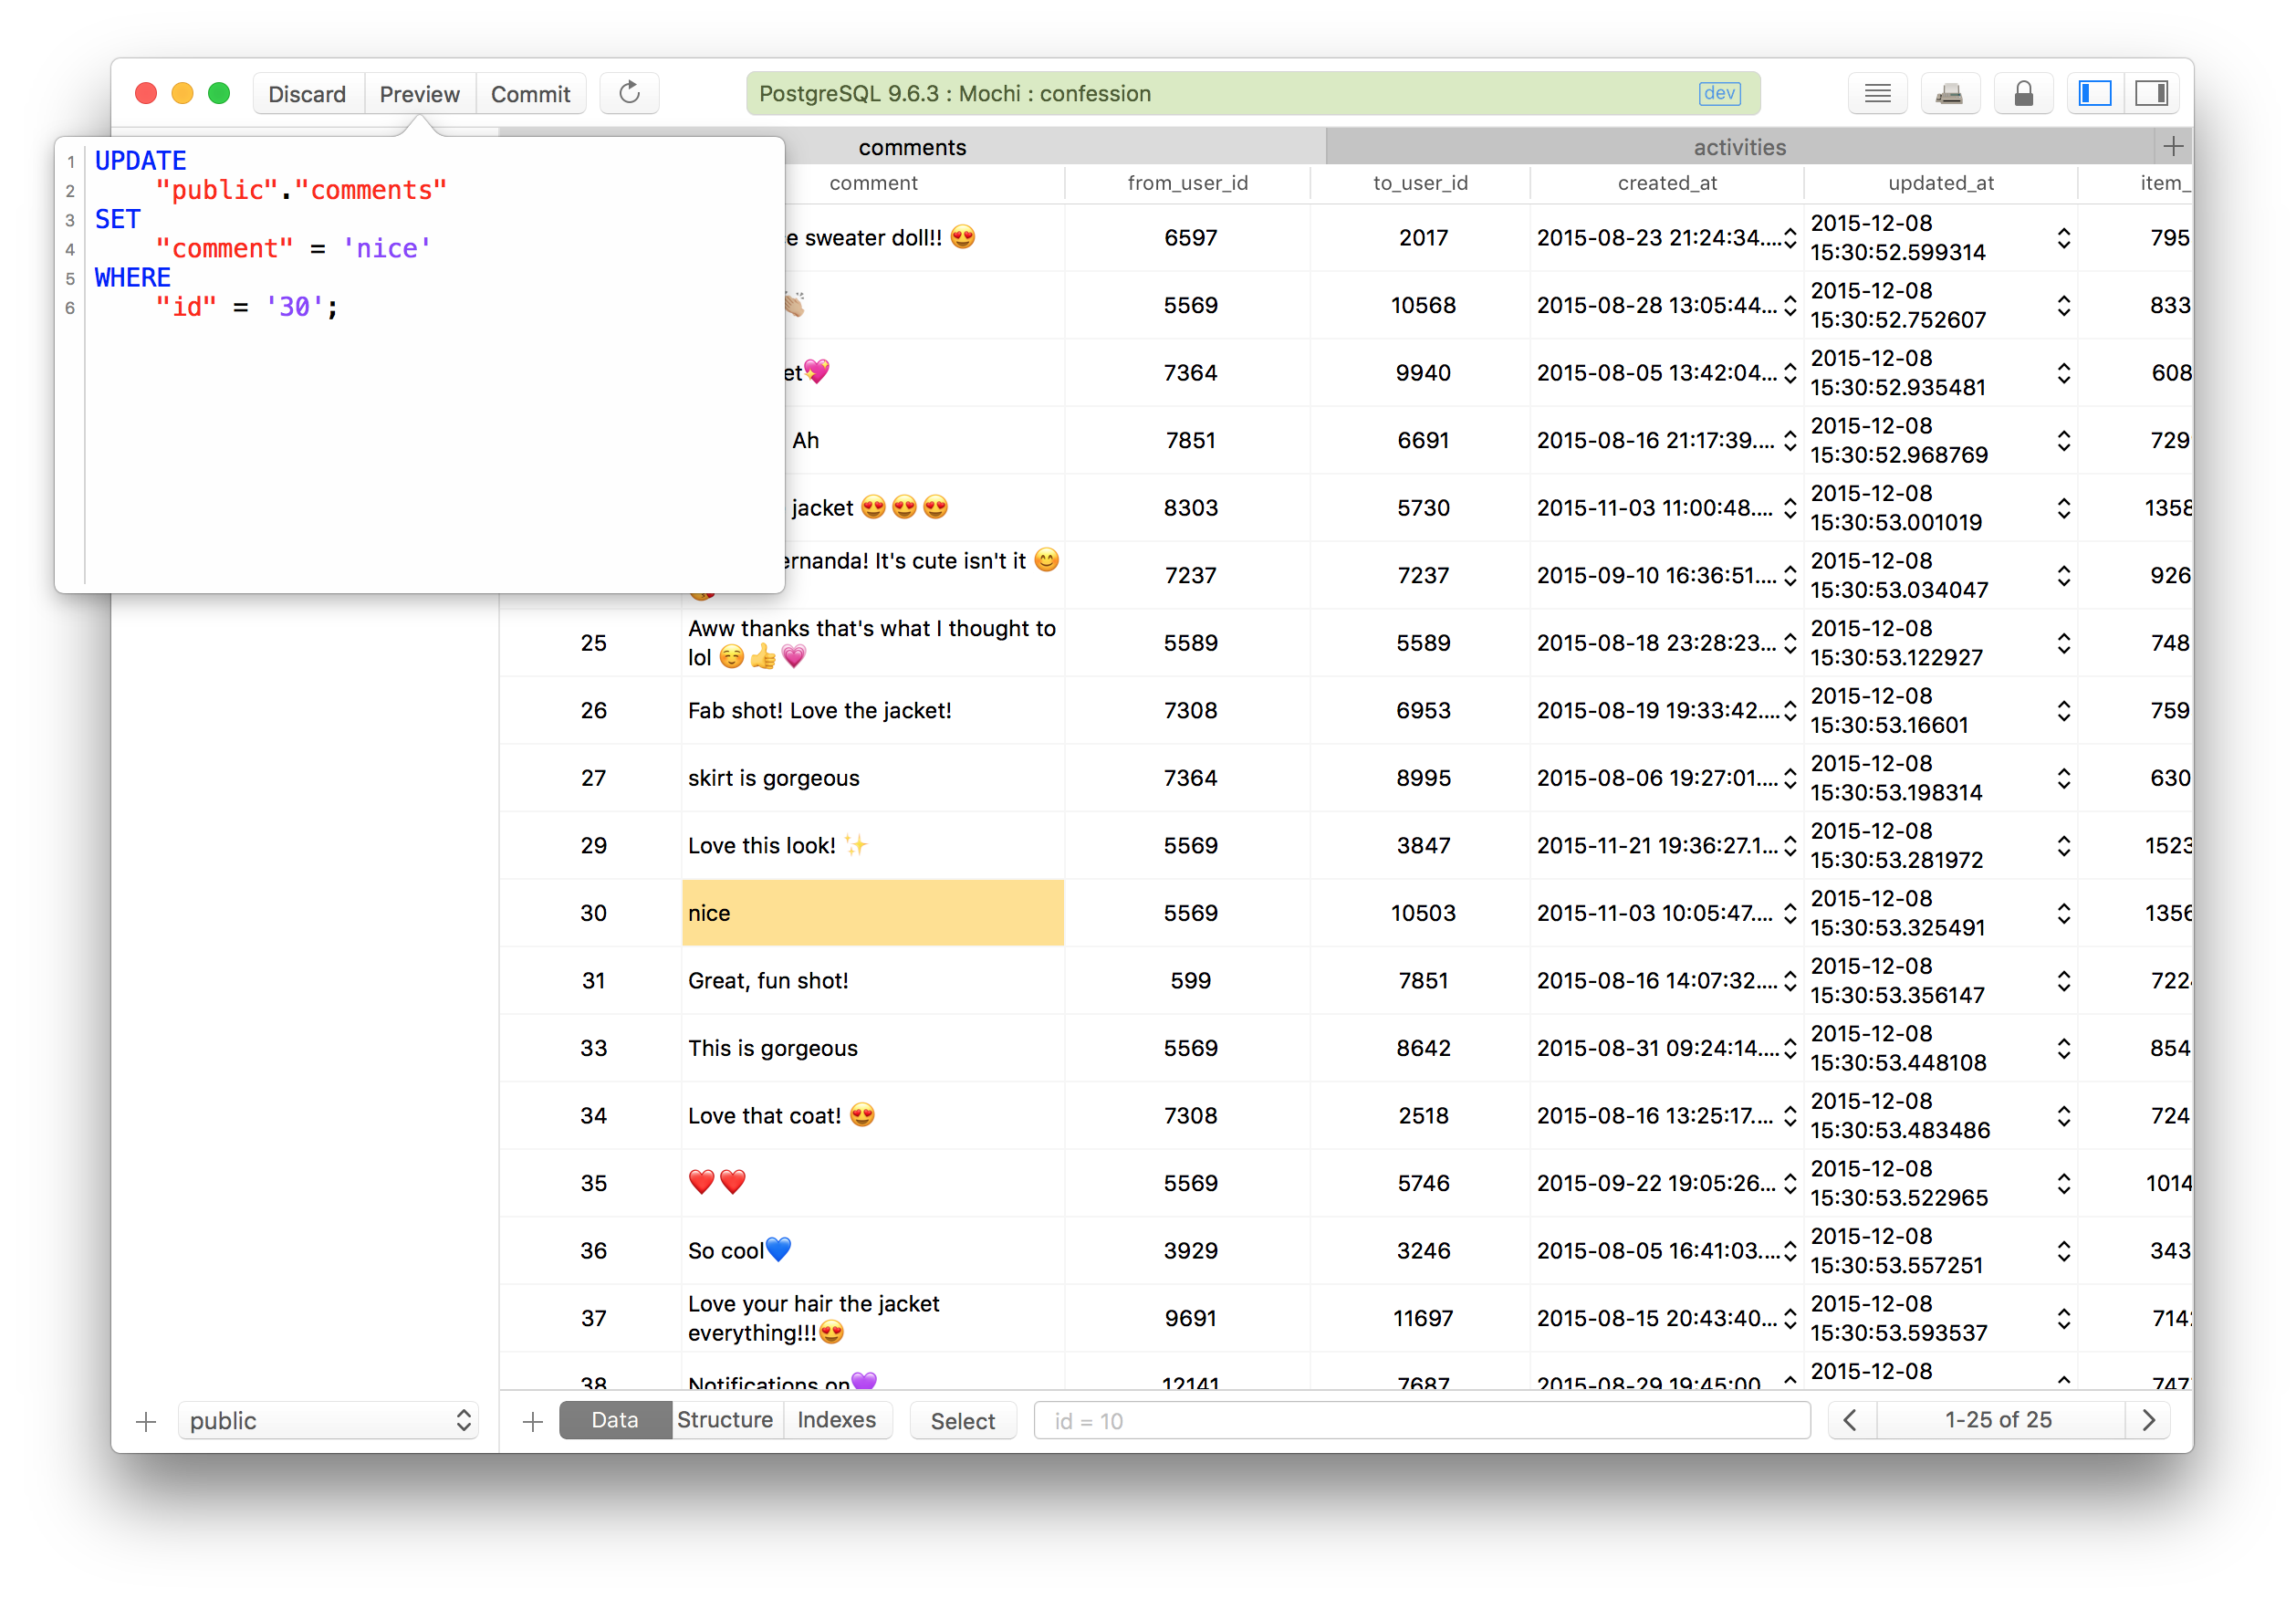Screen dimensions: 2296x1599
Task: Click the id value '30' in SQL preview
Action: pyautogui.click(x=294, y=307)
